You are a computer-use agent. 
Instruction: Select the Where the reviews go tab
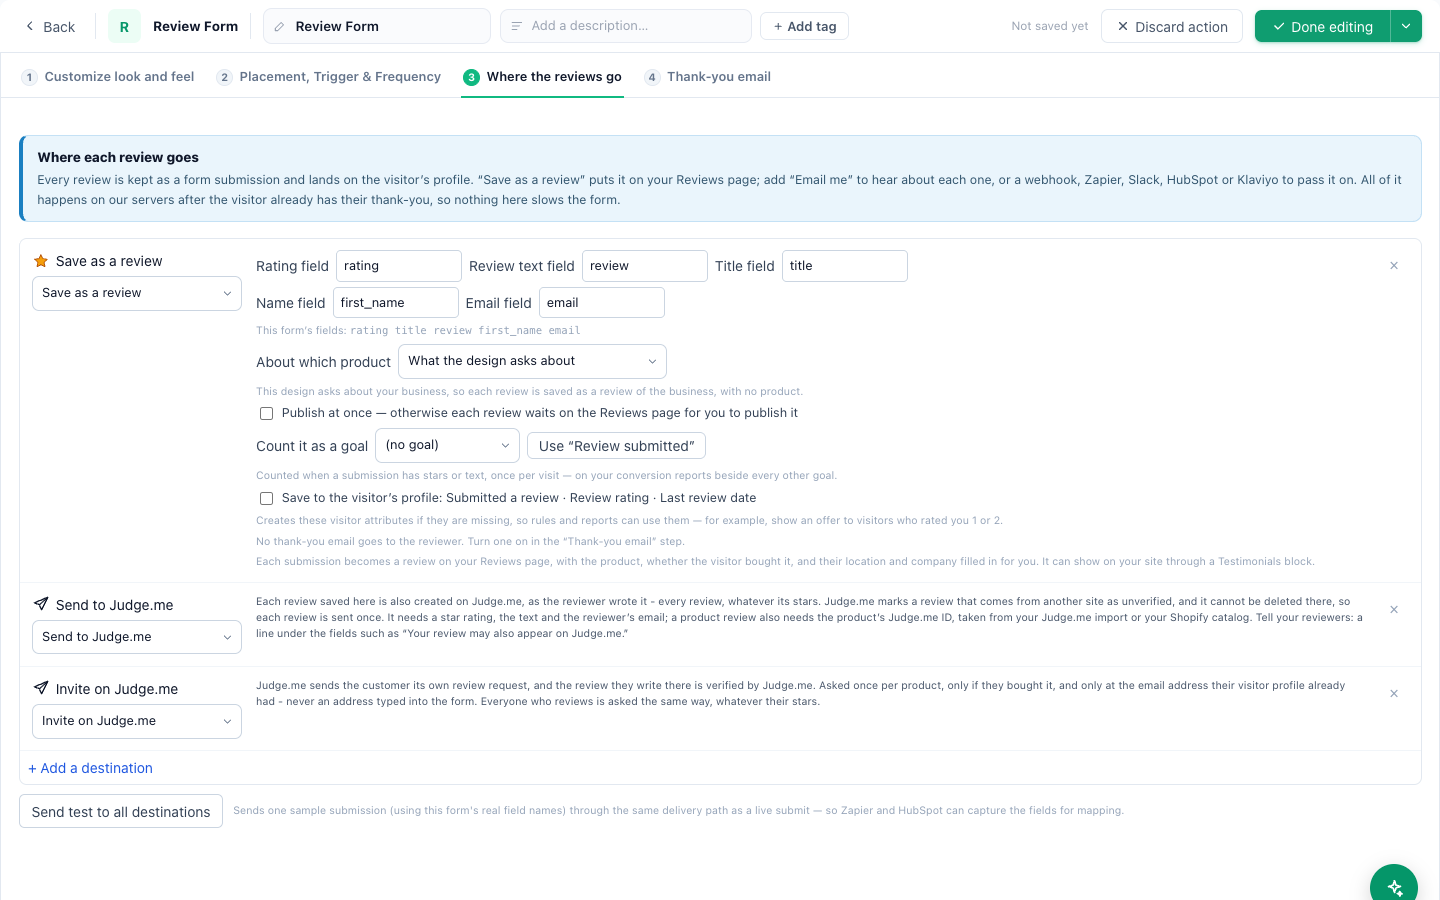[x=542, y=77]
